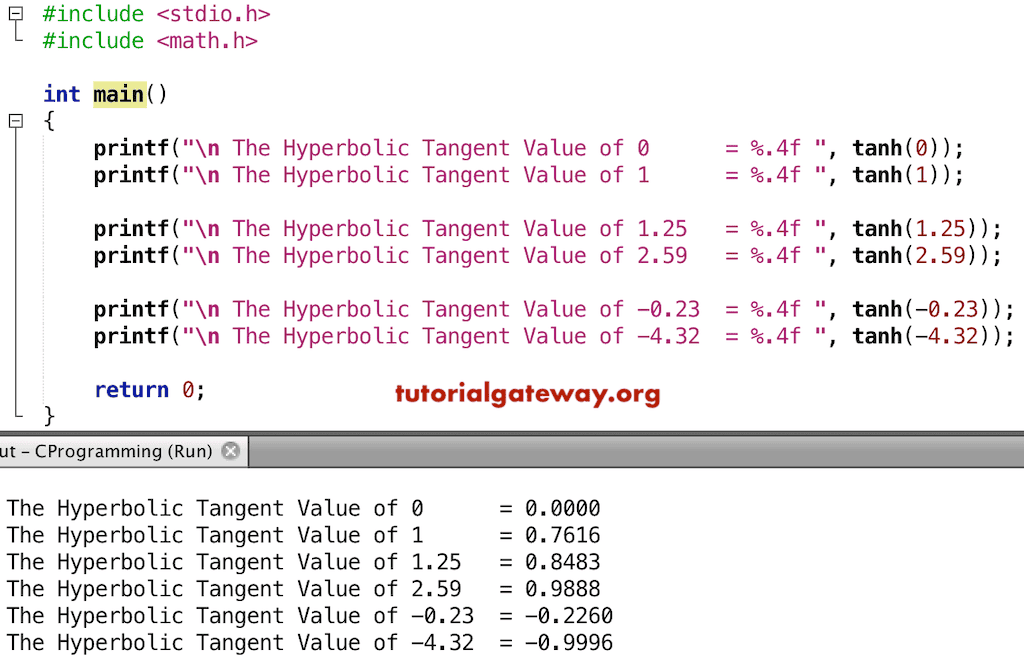
Task: Click the tanh(-4.32) function call
Action: [920, 336]
